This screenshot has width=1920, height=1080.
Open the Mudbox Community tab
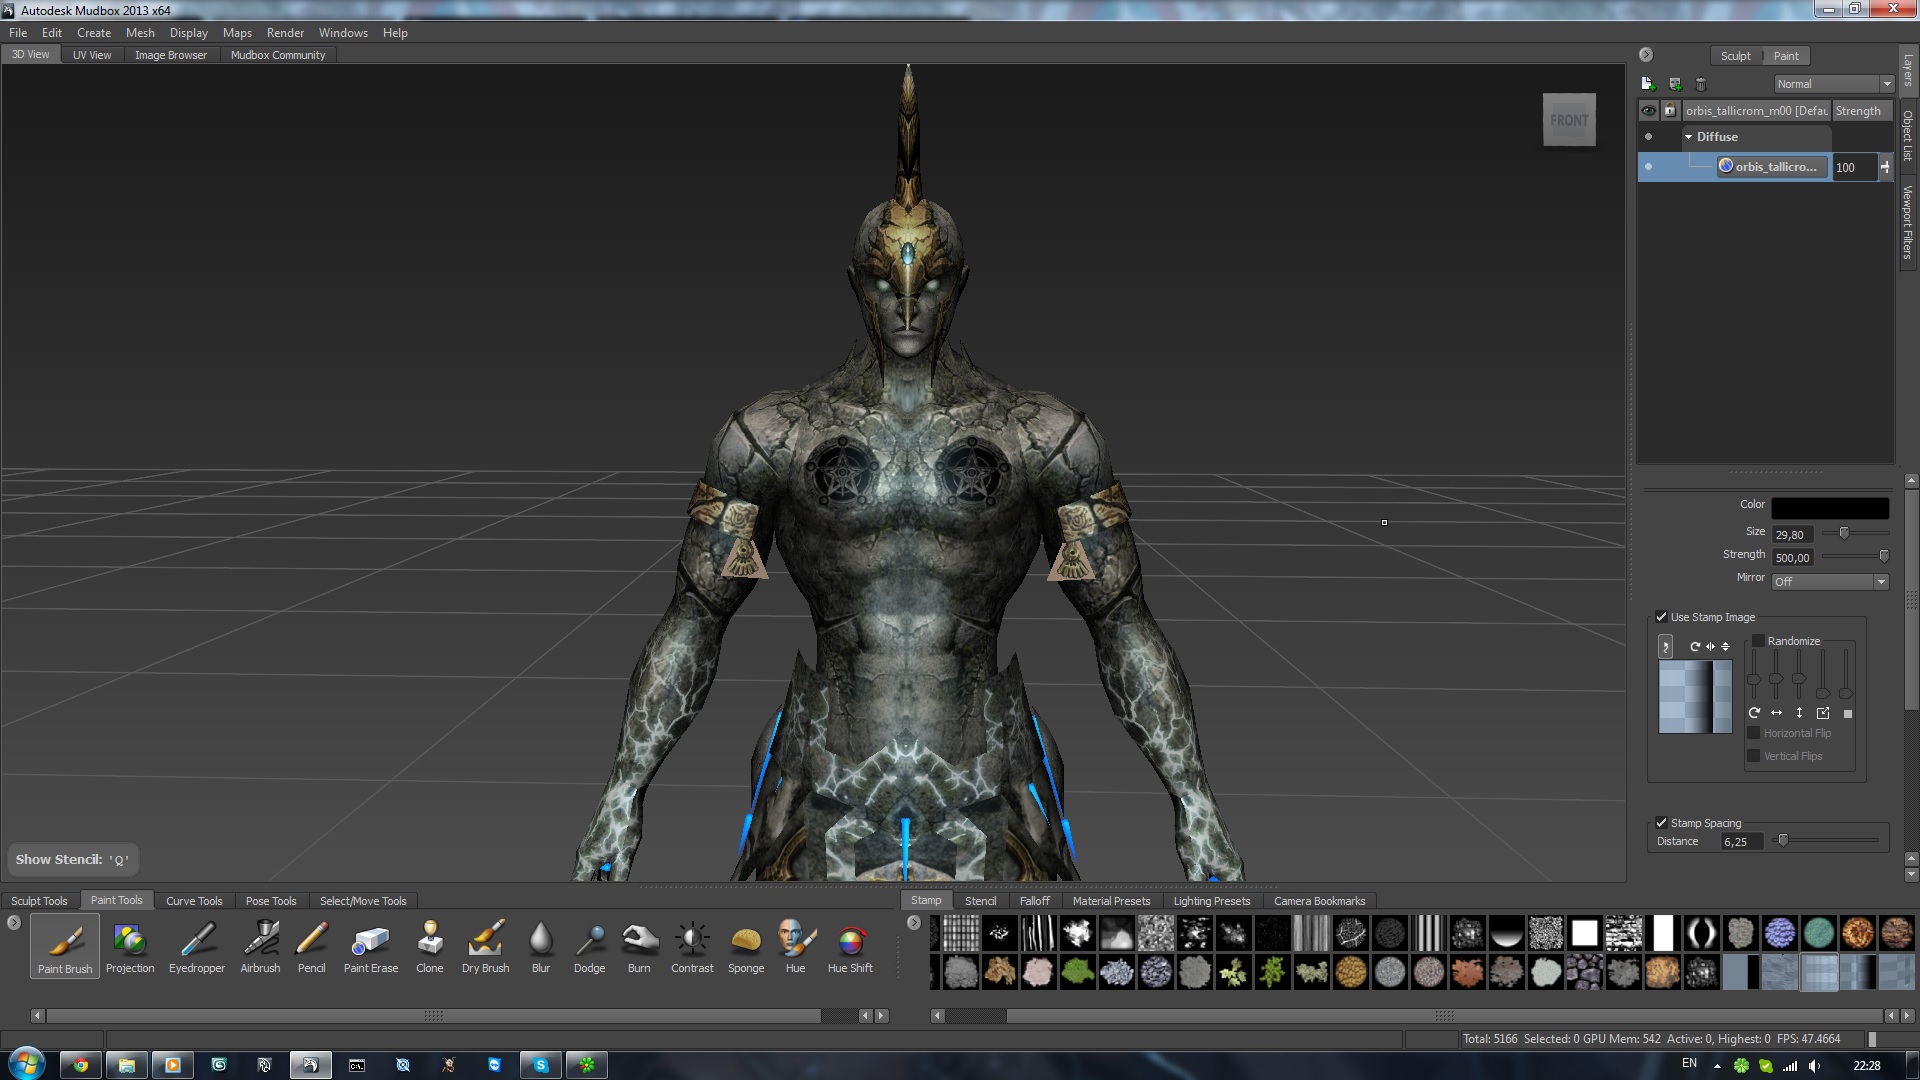[x=278, y=55]
